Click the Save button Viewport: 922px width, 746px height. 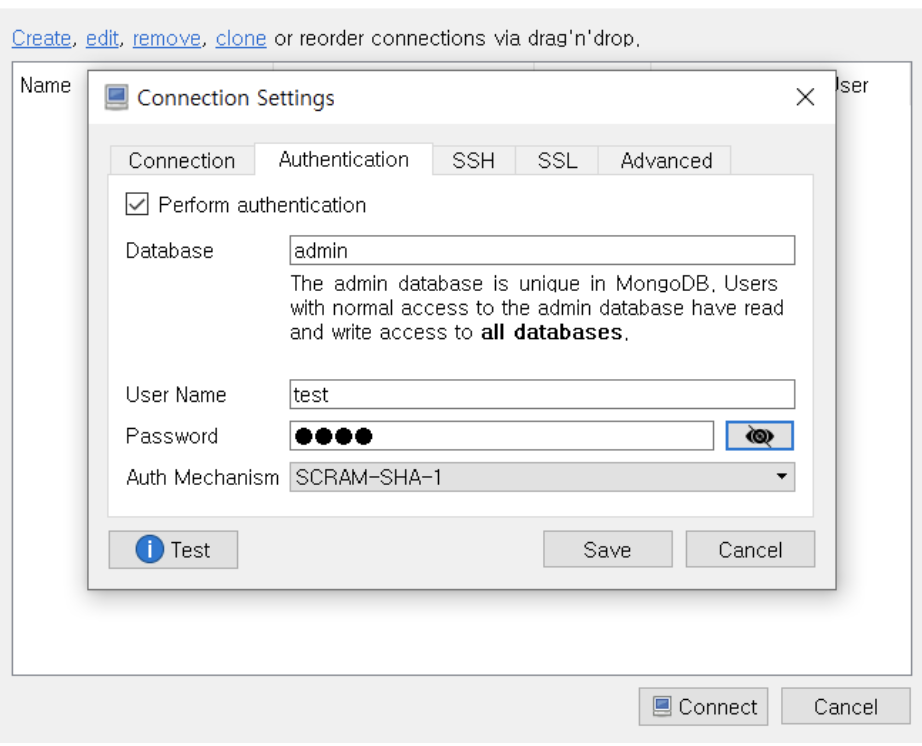(x=607, y=550)
